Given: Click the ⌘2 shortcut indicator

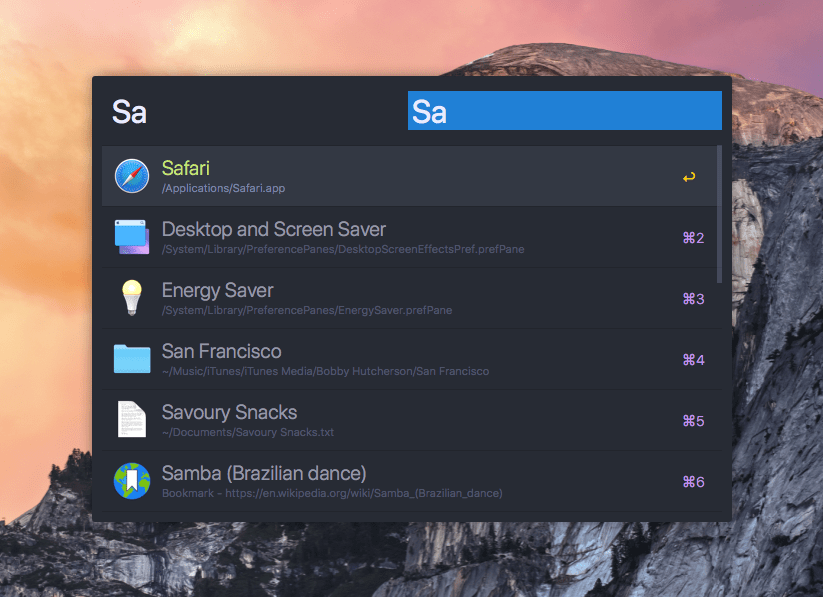Looking at the screenshot, I should (693, 238).
